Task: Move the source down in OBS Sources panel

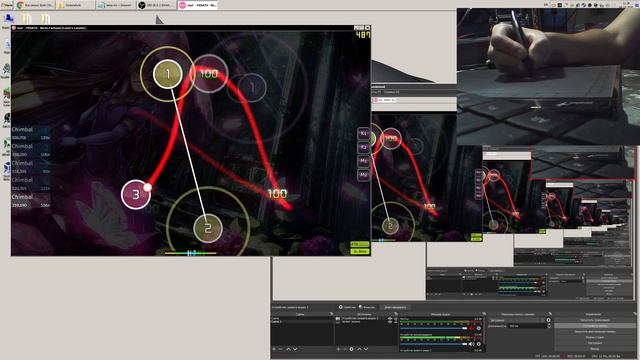Action: (366, 349)
